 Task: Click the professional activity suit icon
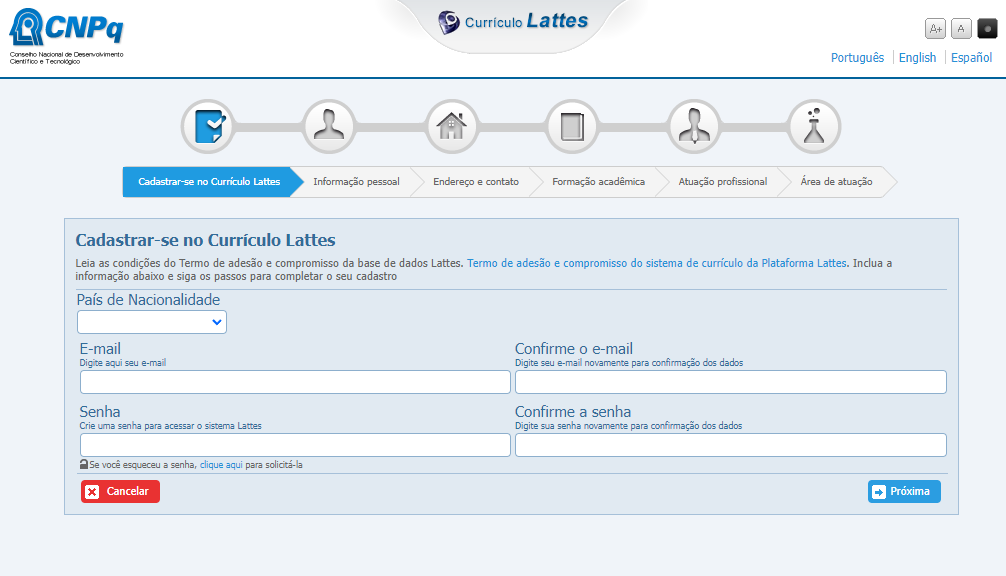693,127
